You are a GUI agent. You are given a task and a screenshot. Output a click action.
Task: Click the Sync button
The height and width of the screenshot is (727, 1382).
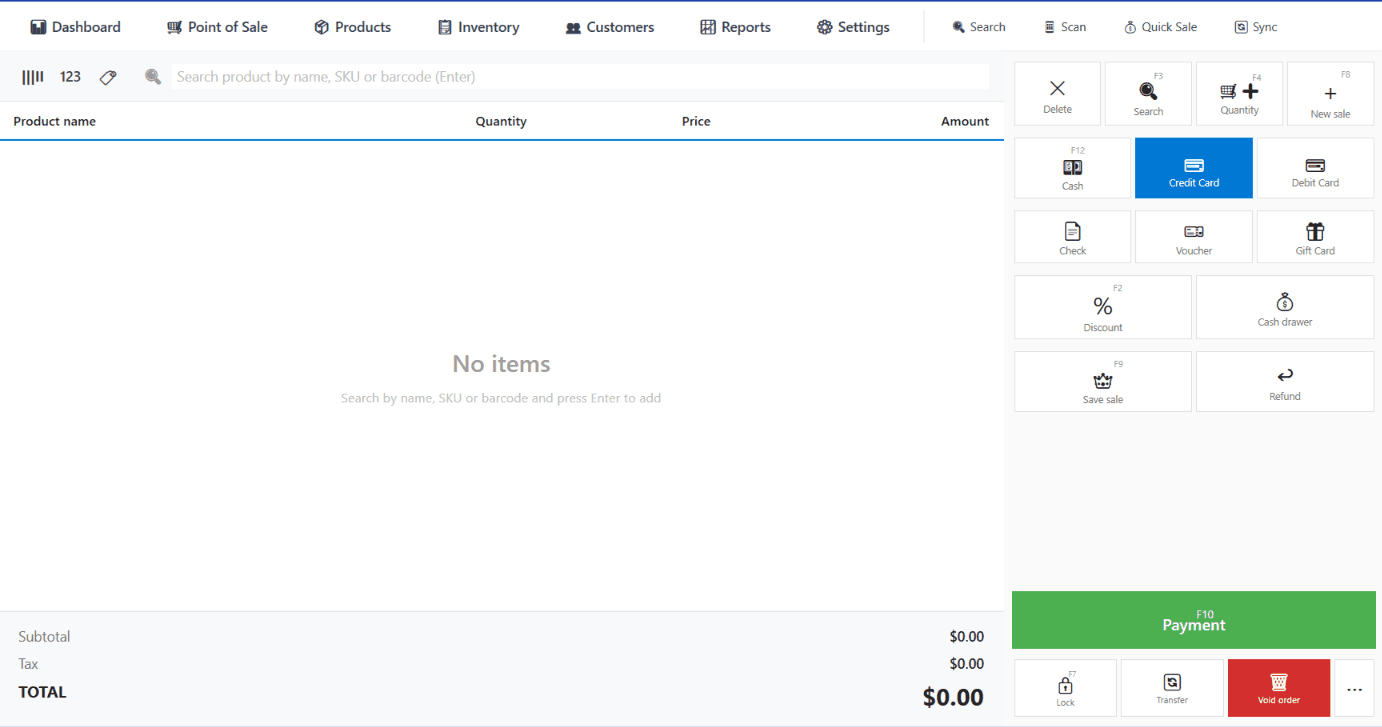click(1255, 27)
